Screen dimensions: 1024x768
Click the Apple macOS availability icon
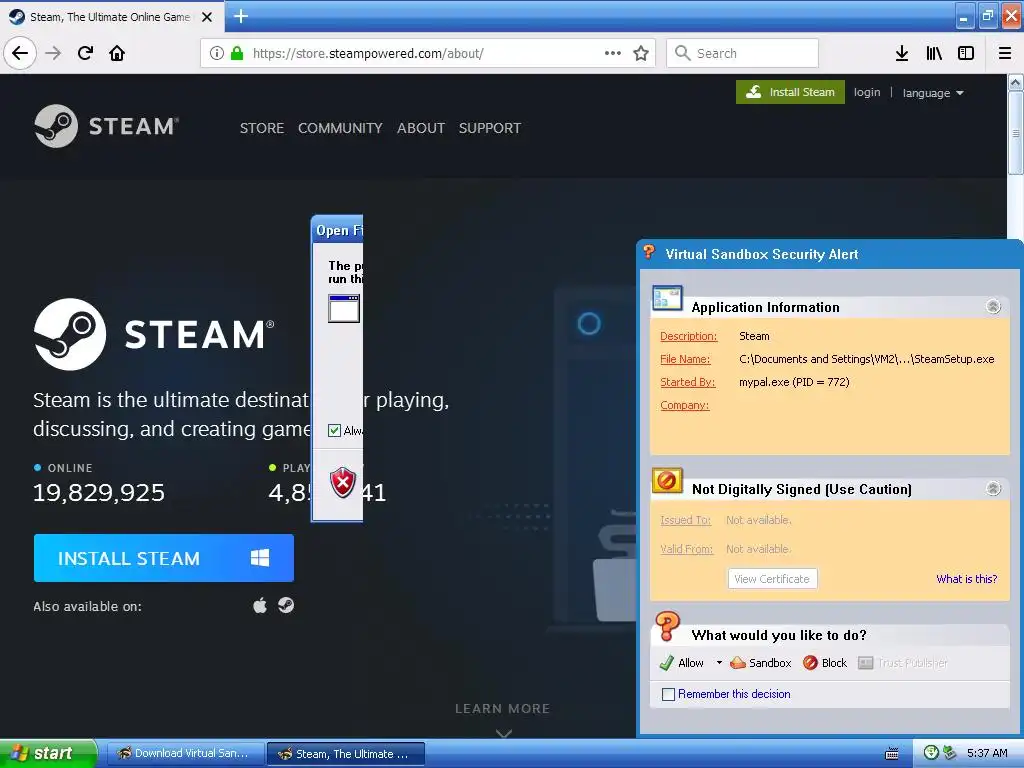pyautogui.click(x=260, y=605)
